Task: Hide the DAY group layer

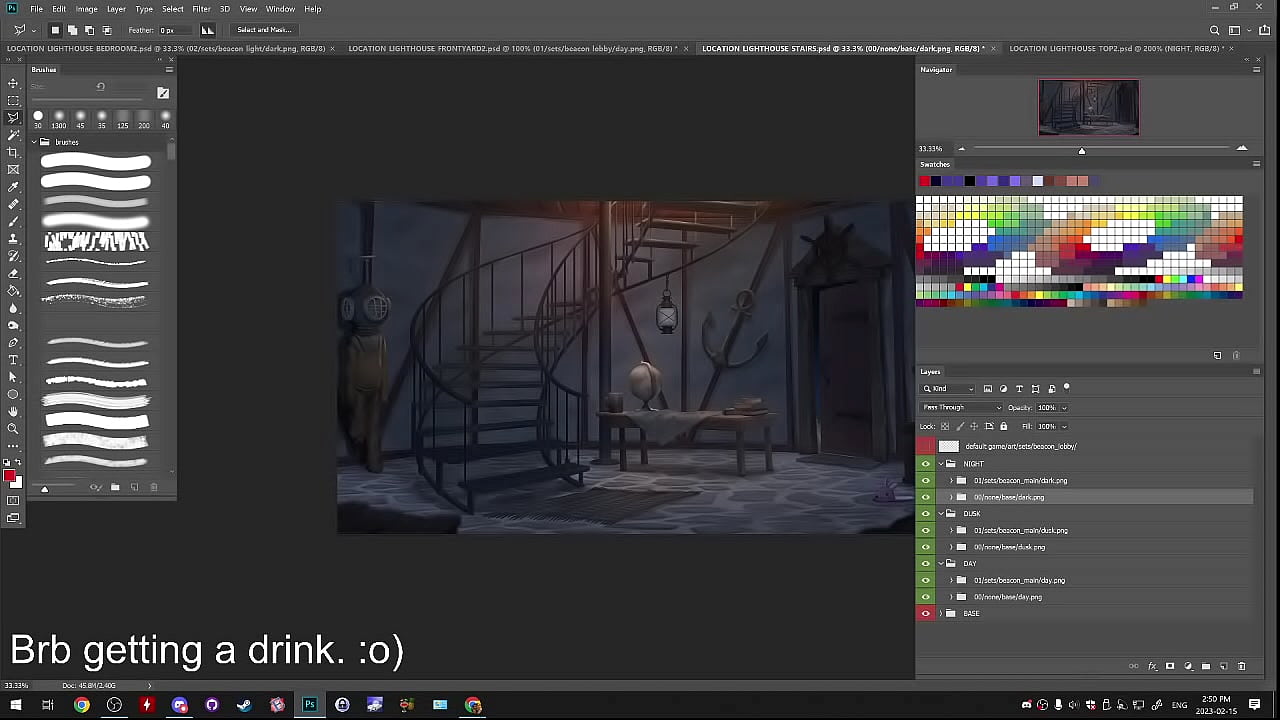Action: [925, 564]
